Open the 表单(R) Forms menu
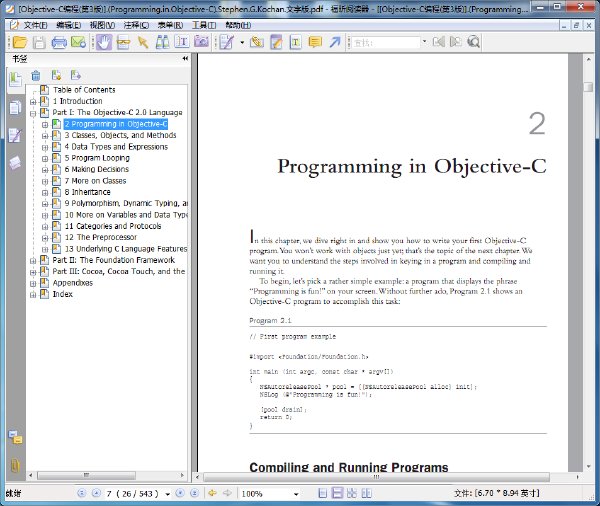The image size is (600, 506). click(x=170, y=25)
